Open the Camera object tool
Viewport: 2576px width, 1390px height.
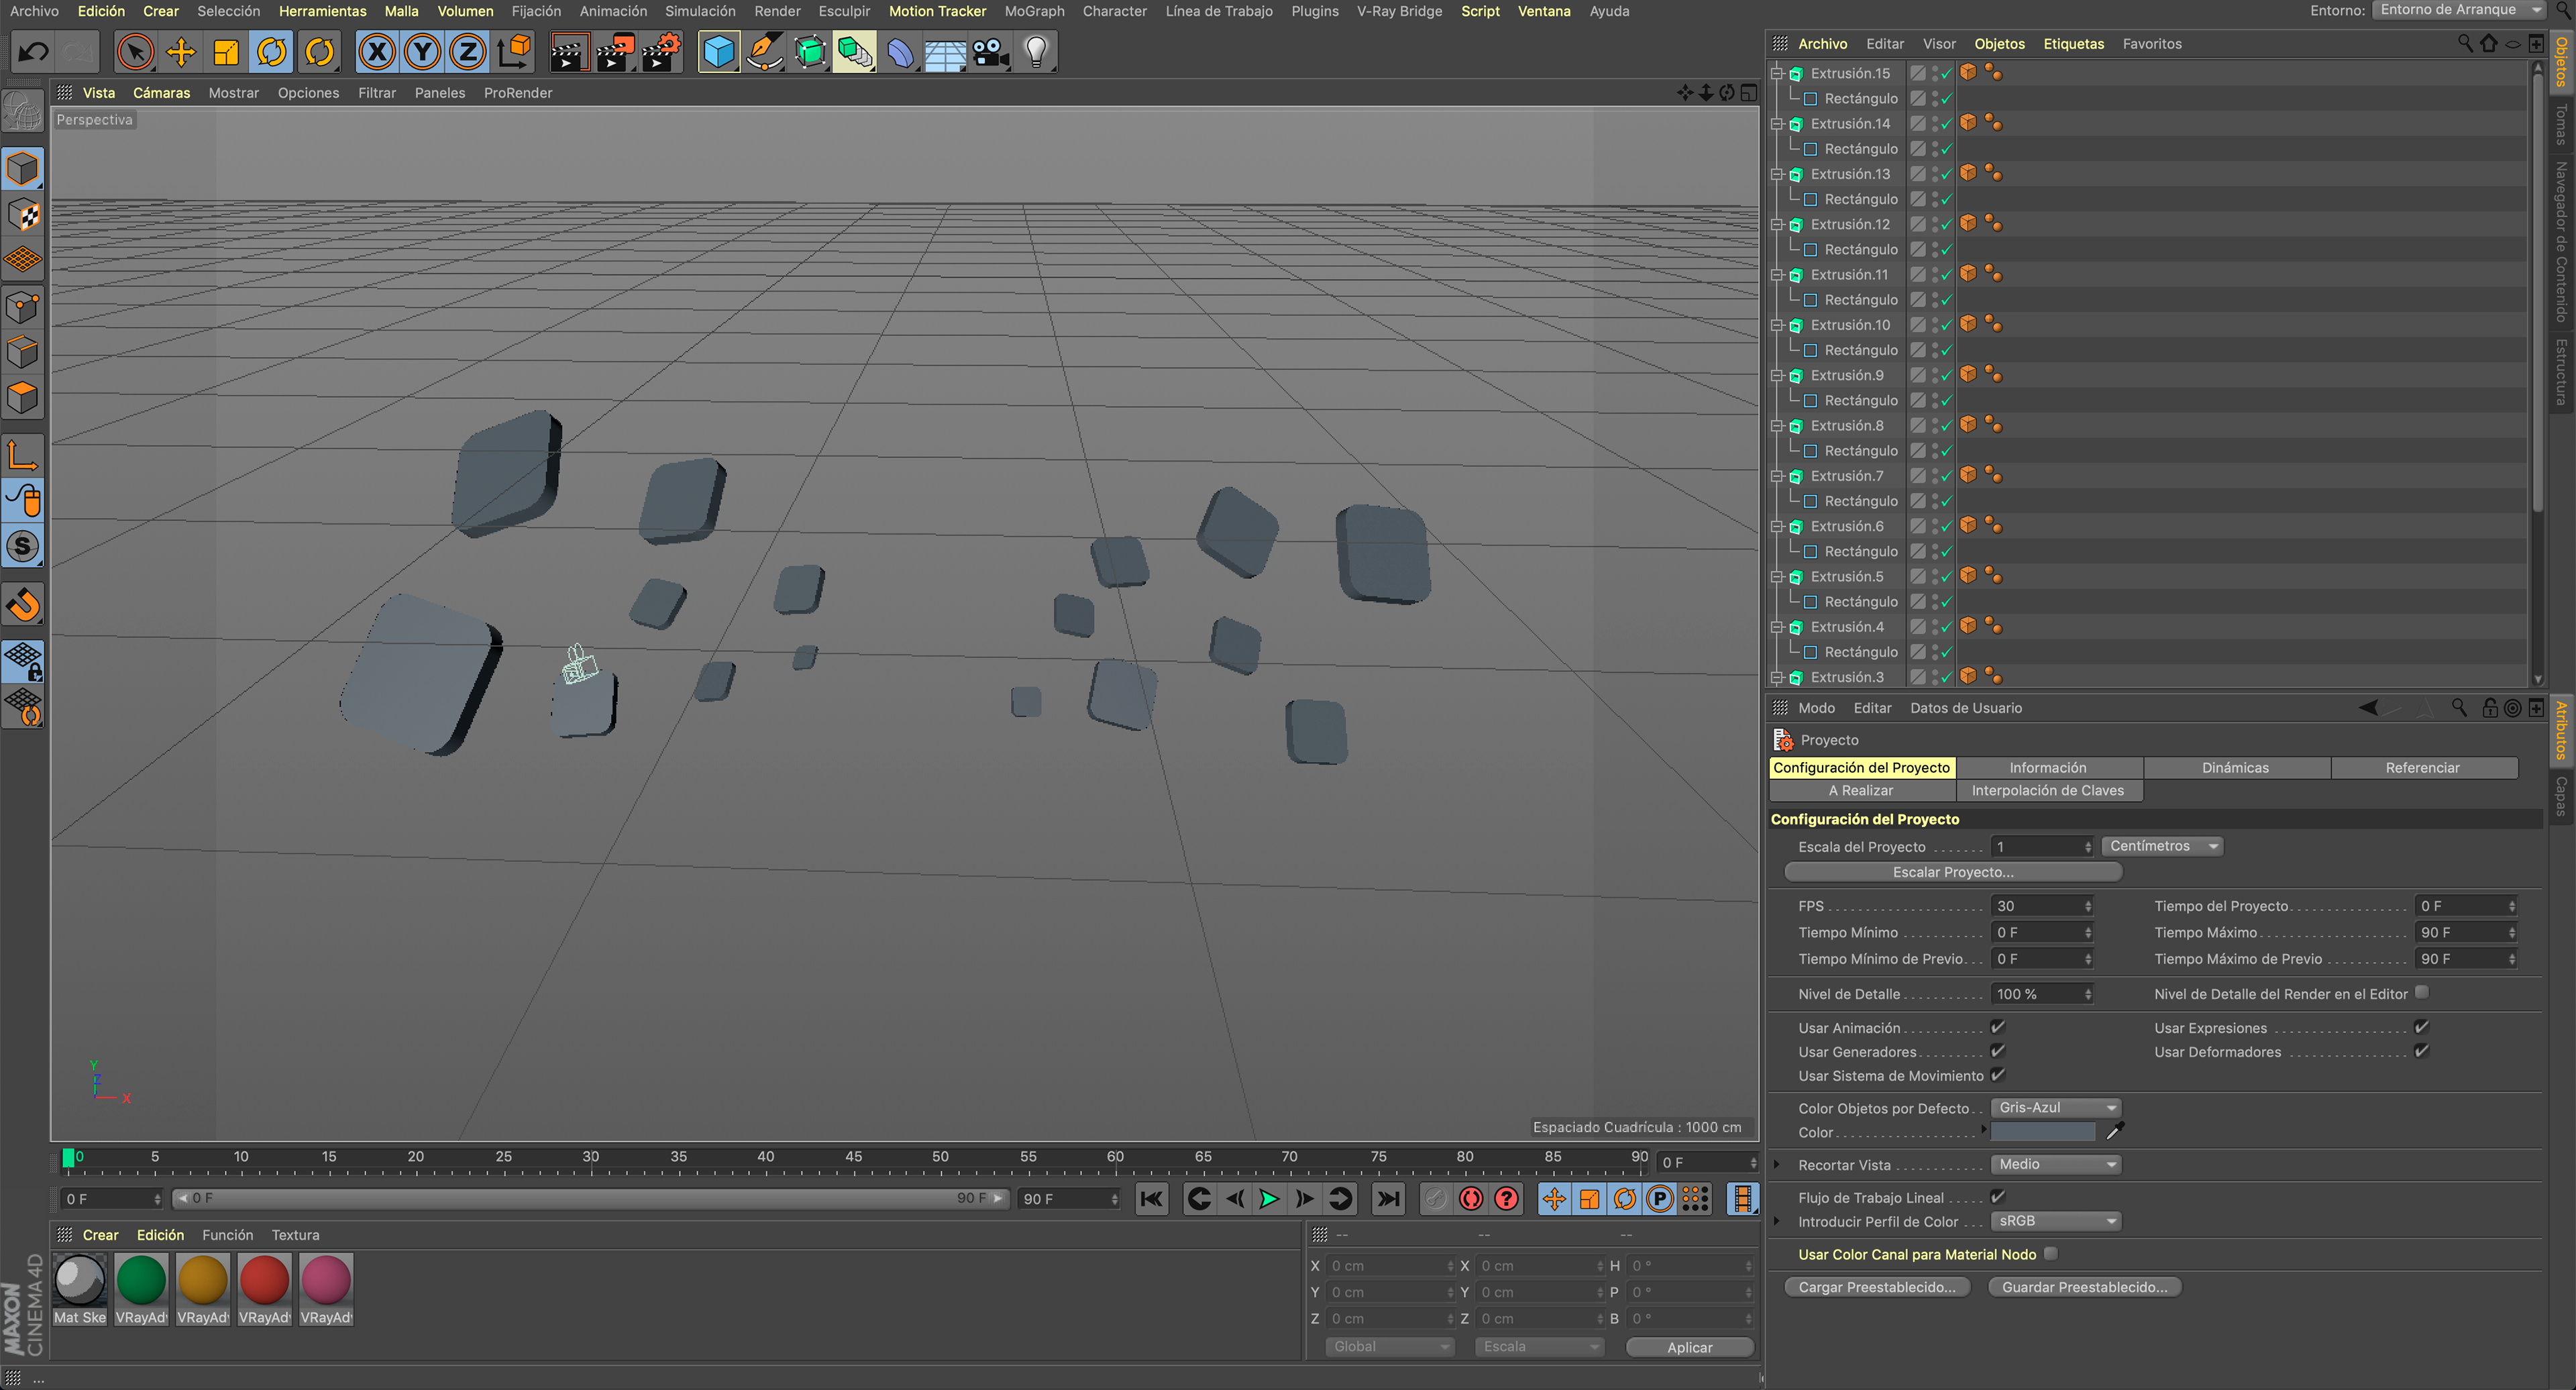(x=990, y=52)
